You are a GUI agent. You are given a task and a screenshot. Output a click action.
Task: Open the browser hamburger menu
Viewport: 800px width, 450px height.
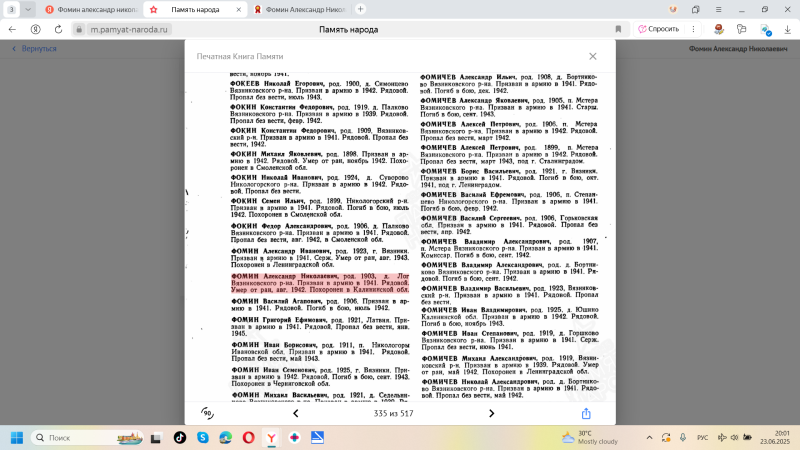coord(718,9)
